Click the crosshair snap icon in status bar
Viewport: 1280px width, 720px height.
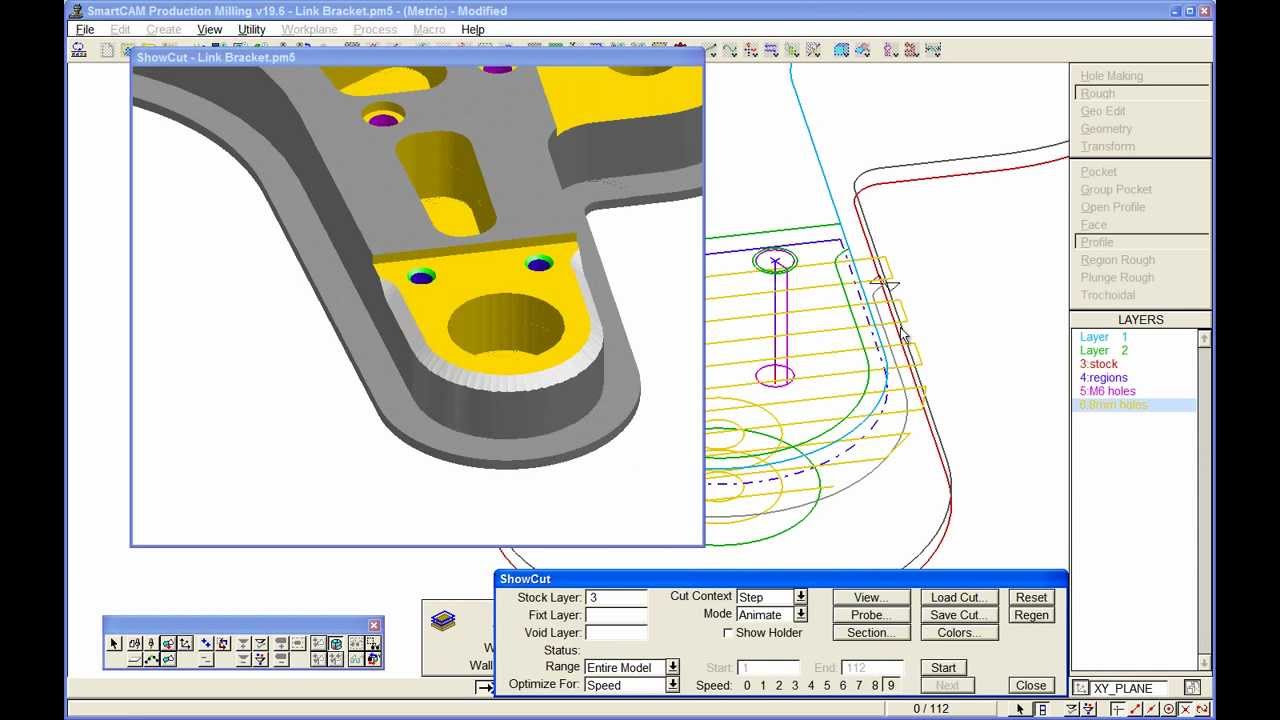coord(1118,709)
